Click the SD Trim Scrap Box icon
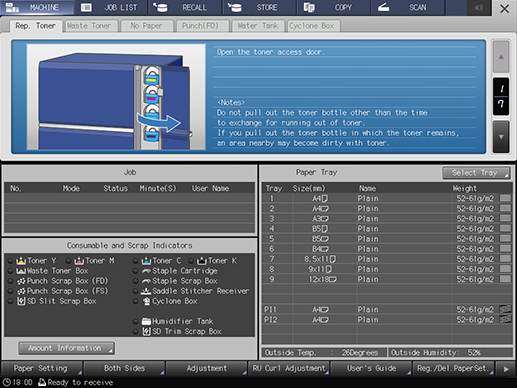This screenshot has height=388, width=517. click(x=146, y=332)
